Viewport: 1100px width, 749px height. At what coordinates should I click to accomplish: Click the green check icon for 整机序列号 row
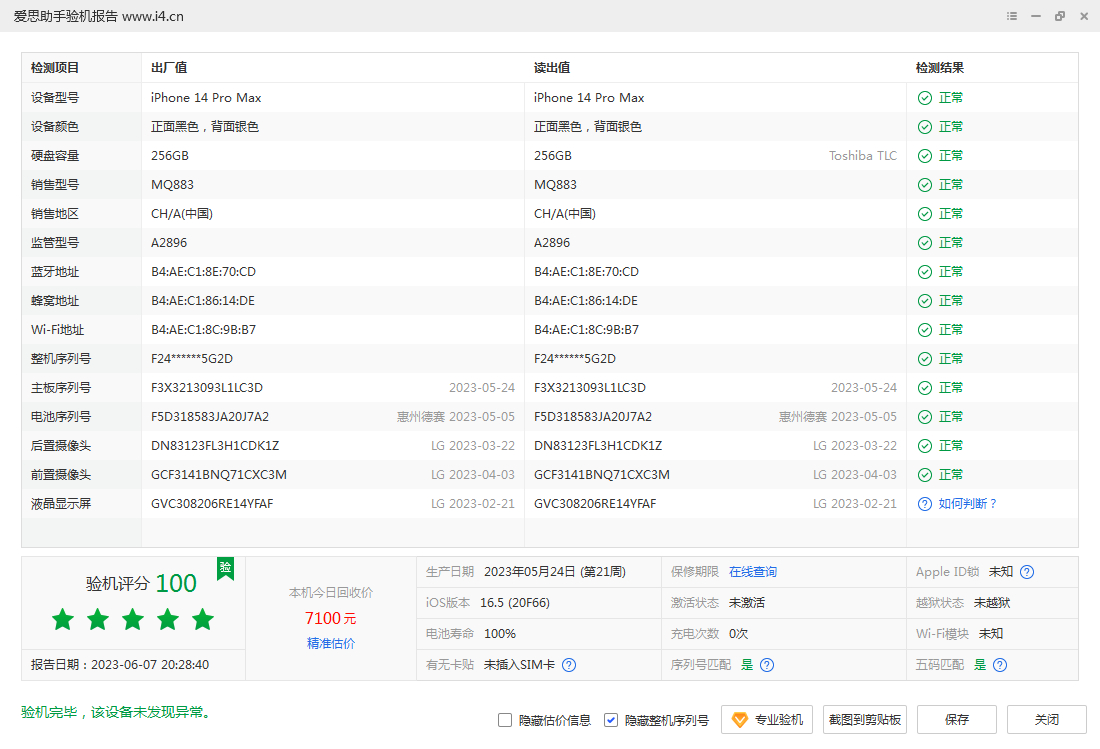tap(925, 359)
